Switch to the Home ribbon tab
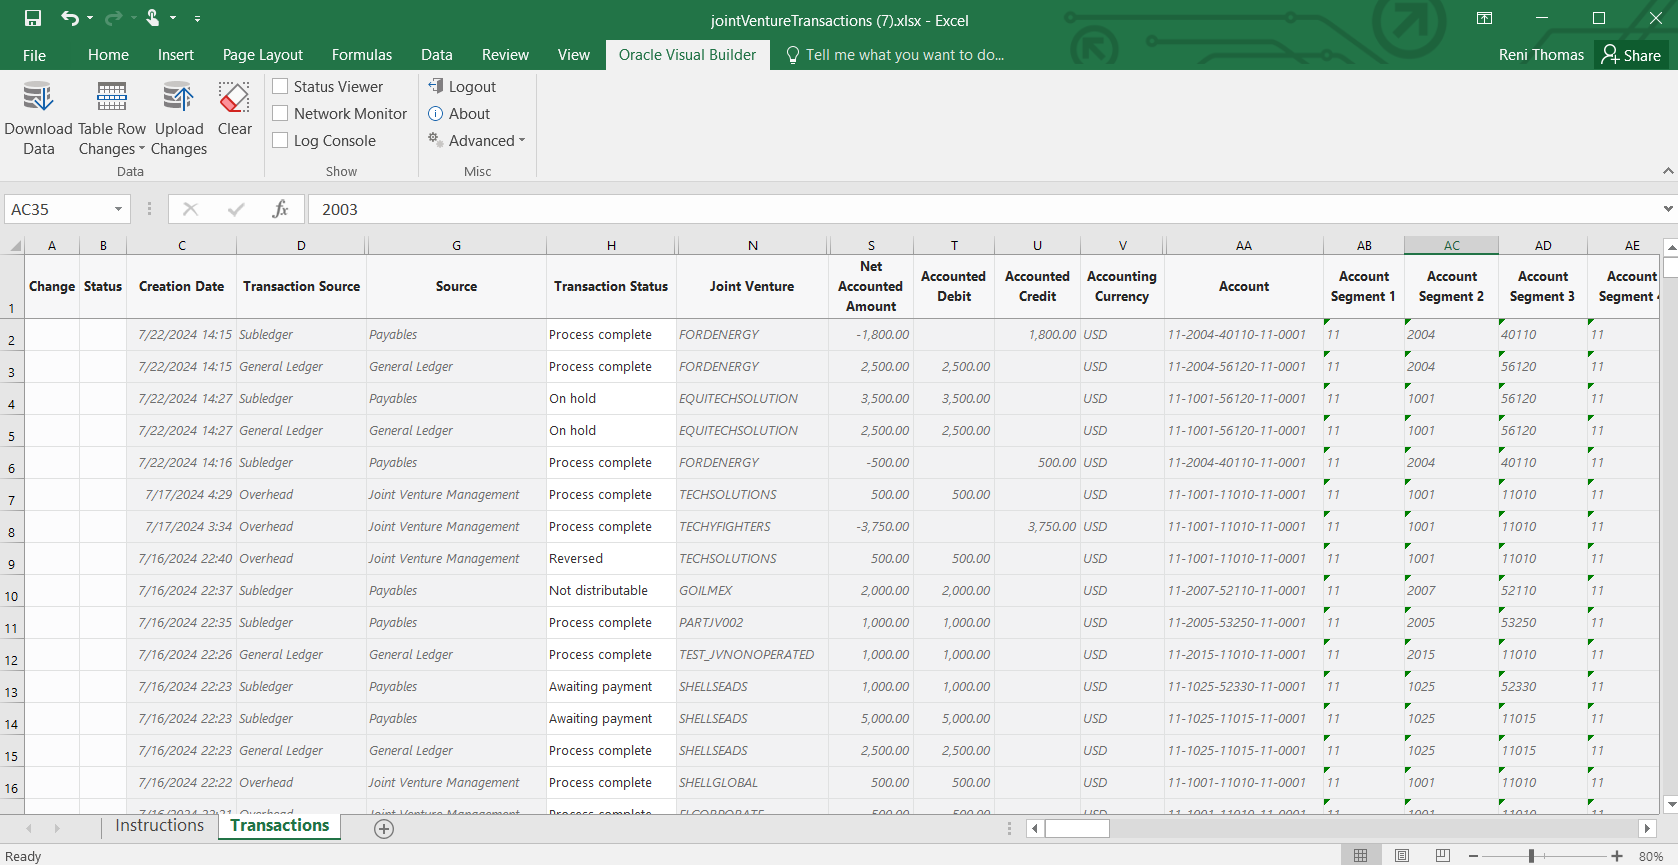 click(108, 55)
